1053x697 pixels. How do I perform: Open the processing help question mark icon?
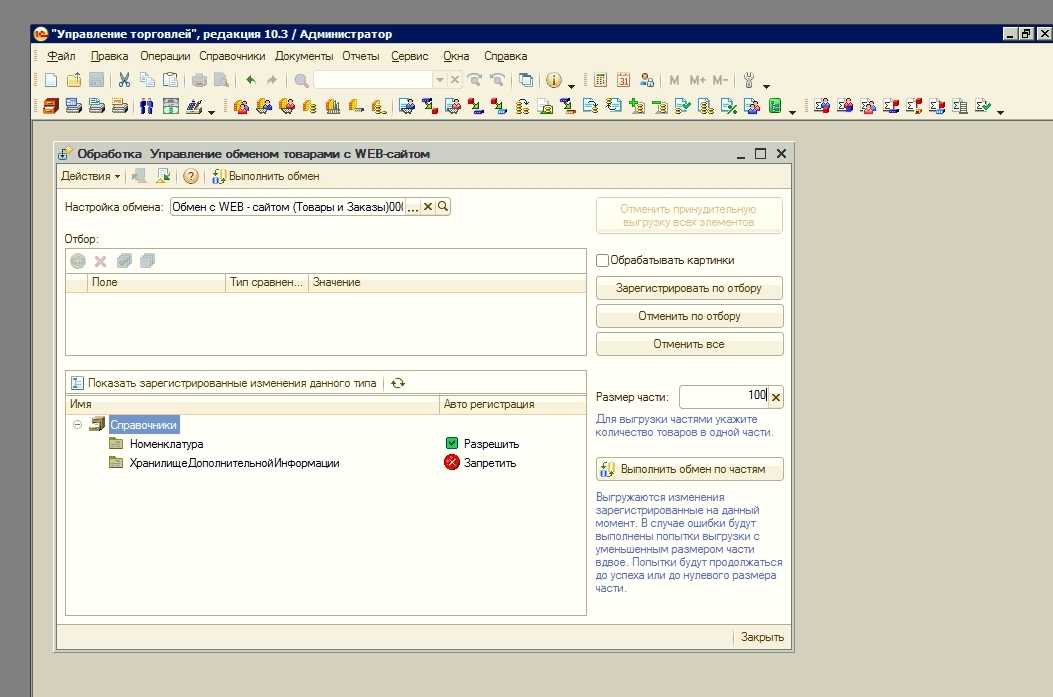[x=191, y=176]
